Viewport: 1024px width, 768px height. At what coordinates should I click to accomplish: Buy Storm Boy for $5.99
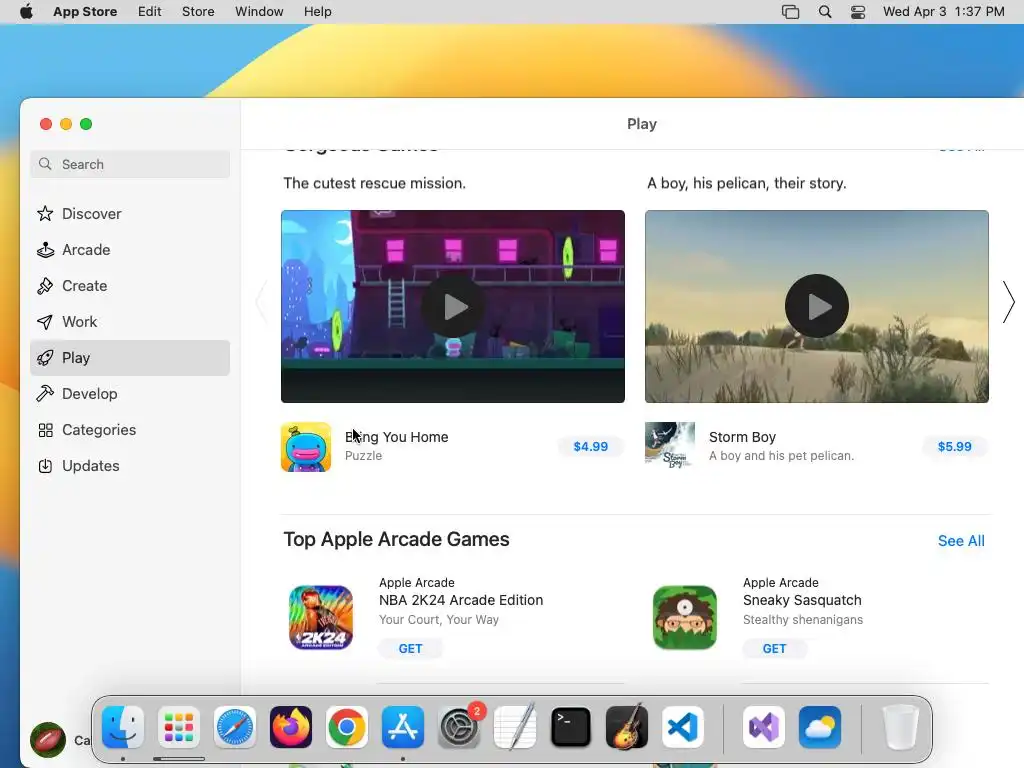pyautogui.click(x=955, y=447)
